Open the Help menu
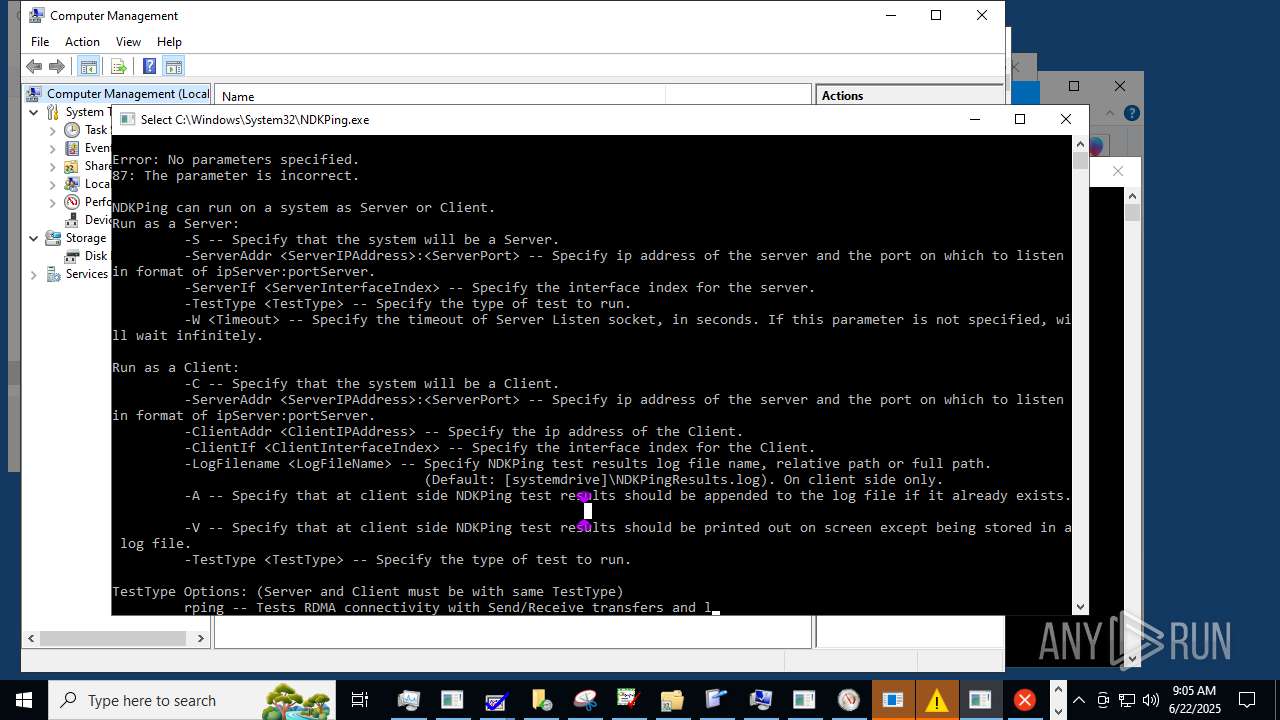This screenshot has height=720, width=1280. [169, 42]
